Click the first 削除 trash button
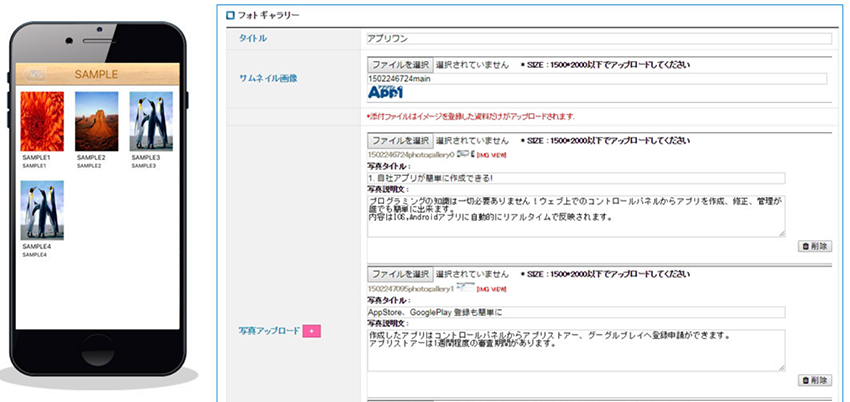This screenshot has width=850, height=402. click(815, 247)
